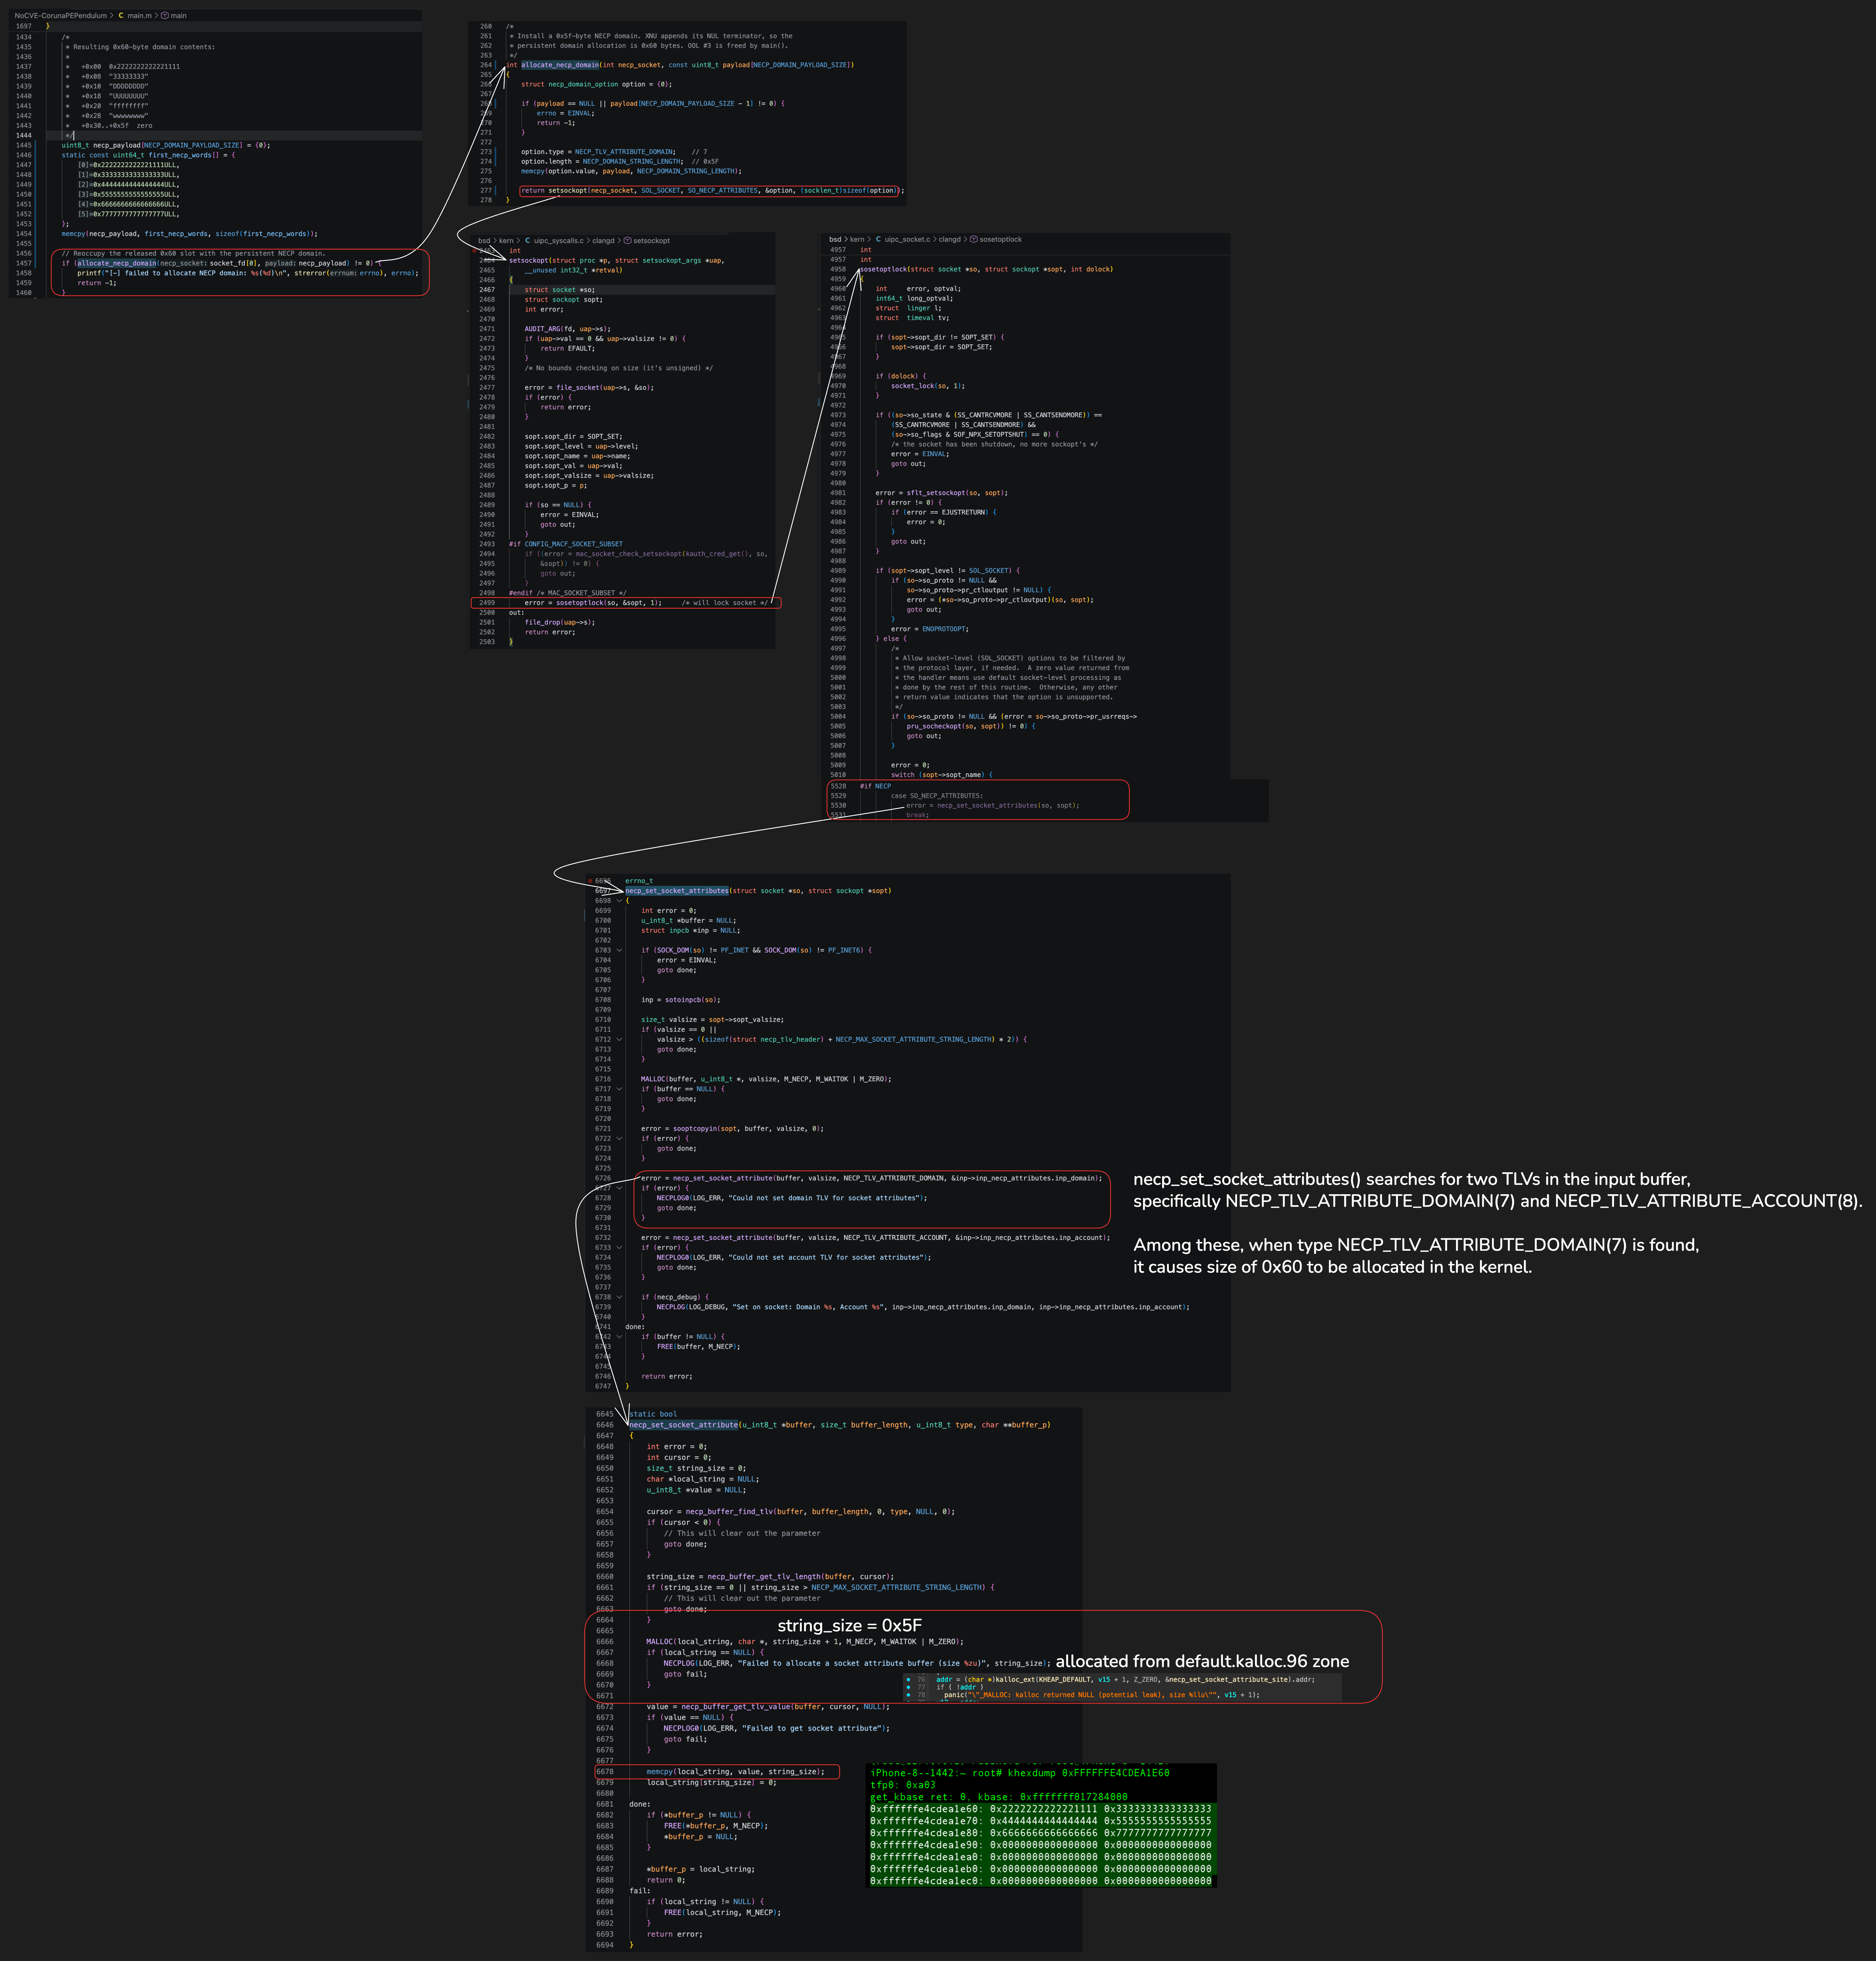This screenshot has height=1961, width=1876.
Task: Collapse the fold chevron at line 6712
Action: (619, 1039)
